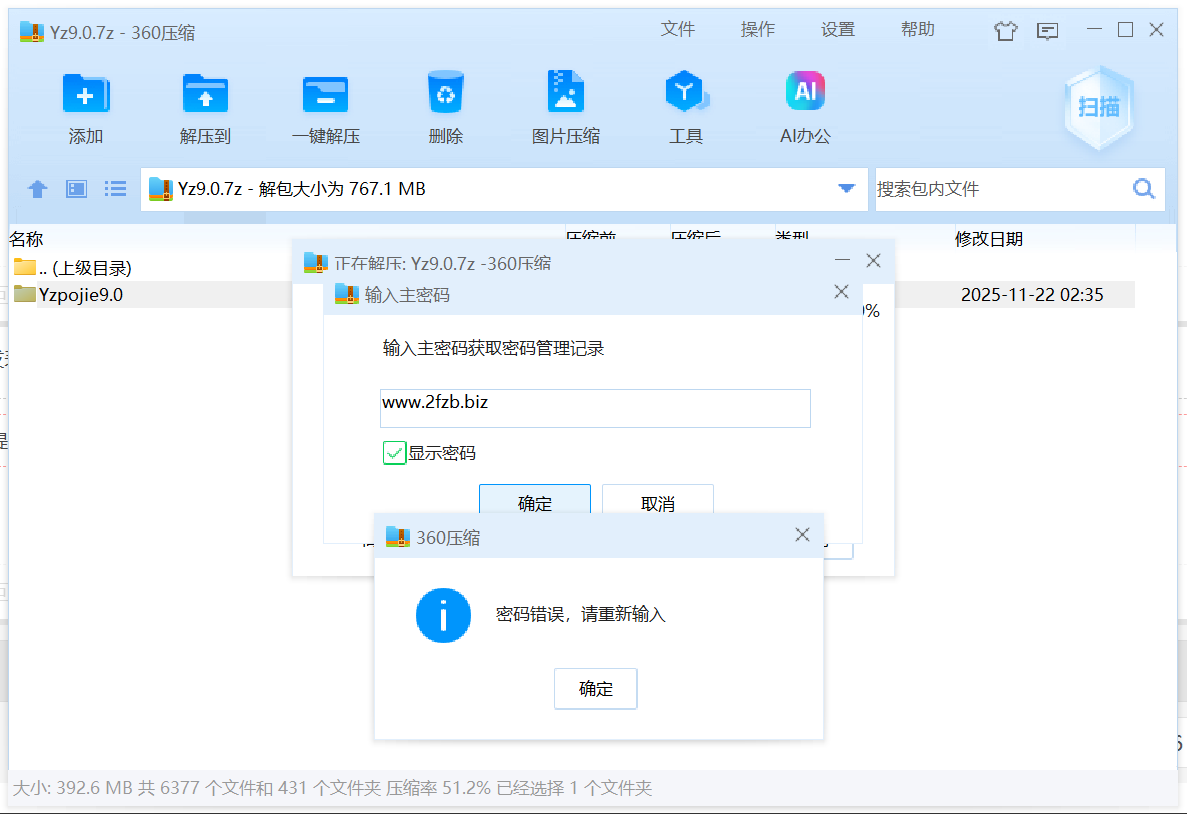Open the 工具 tools icon
The height and width of the screenshot is (815, 1187).
(x=686, y=92)
